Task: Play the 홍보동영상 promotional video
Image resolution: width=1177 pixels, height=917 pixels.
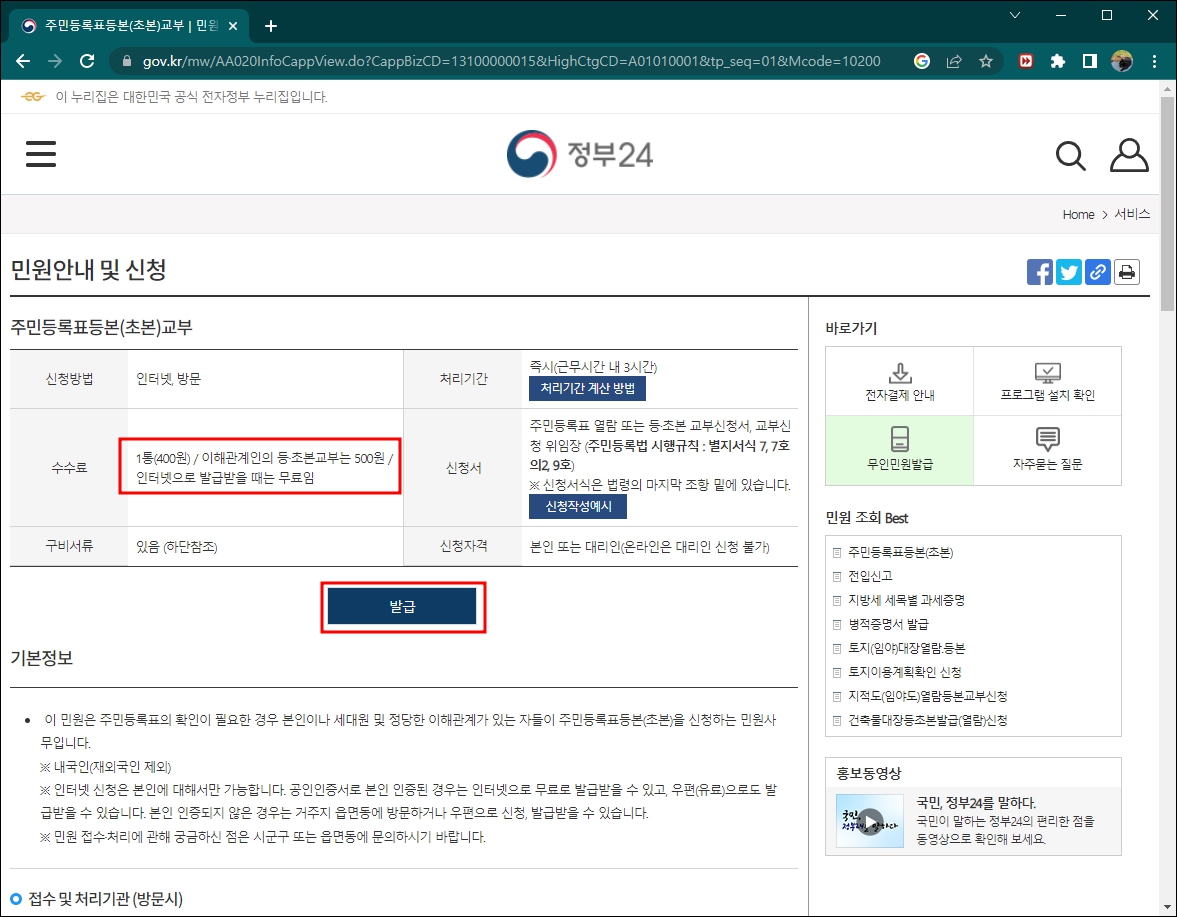Action: [x=868, y=821]
